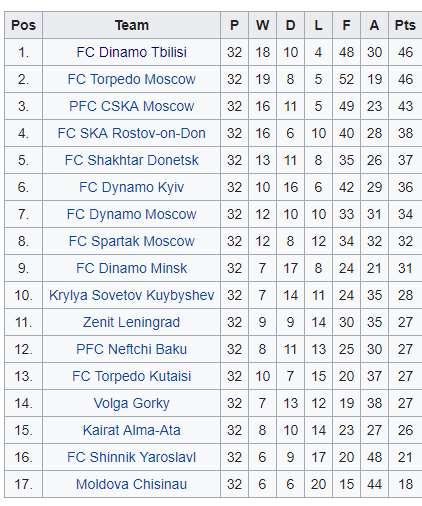Click the PFC CSKA Moscow team link

(x=131, y=106)
